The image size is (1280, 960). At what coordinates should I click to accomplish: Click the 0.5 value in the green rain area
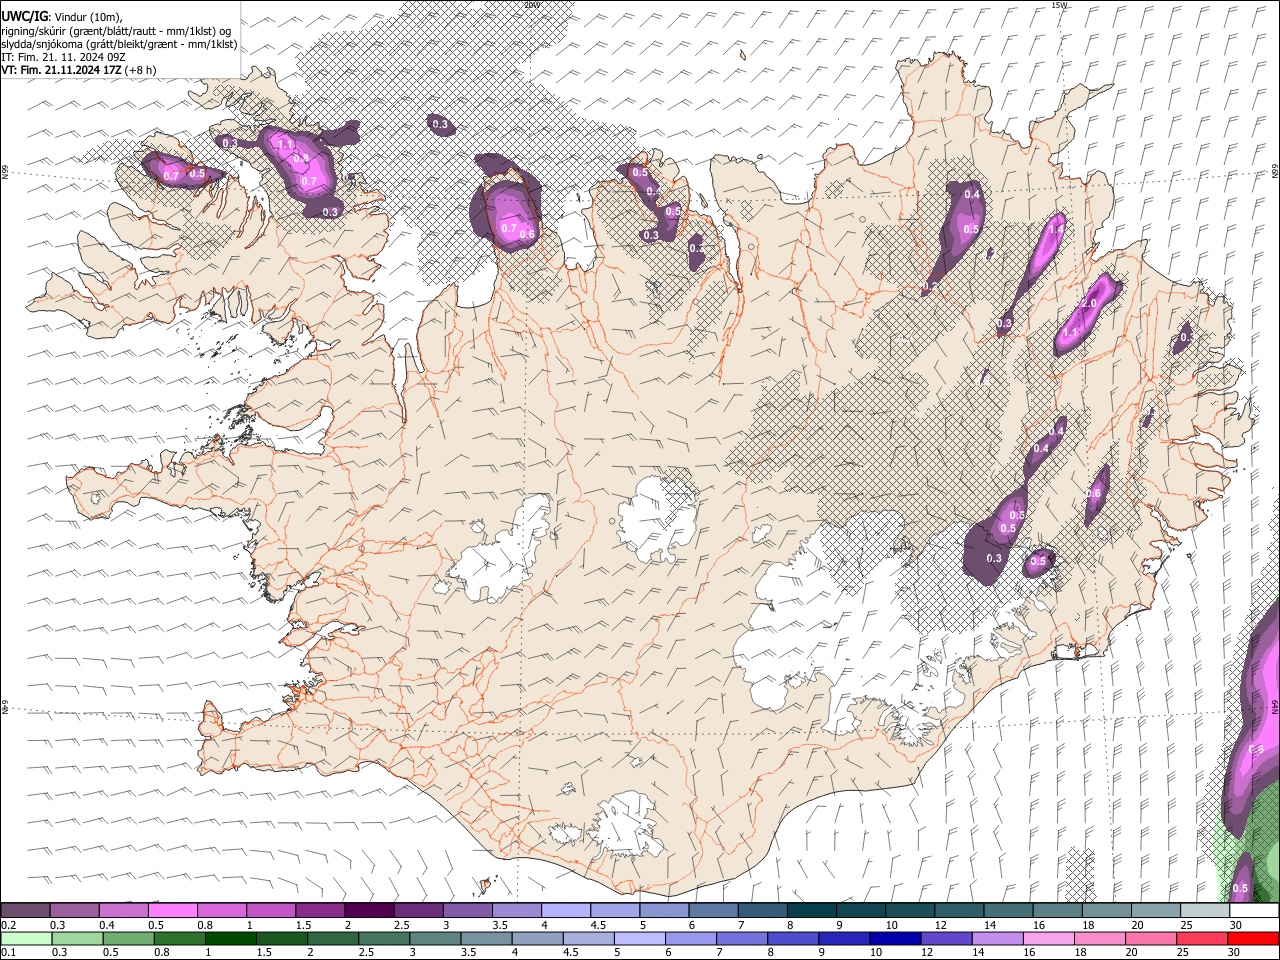[x=1240, y=888]
